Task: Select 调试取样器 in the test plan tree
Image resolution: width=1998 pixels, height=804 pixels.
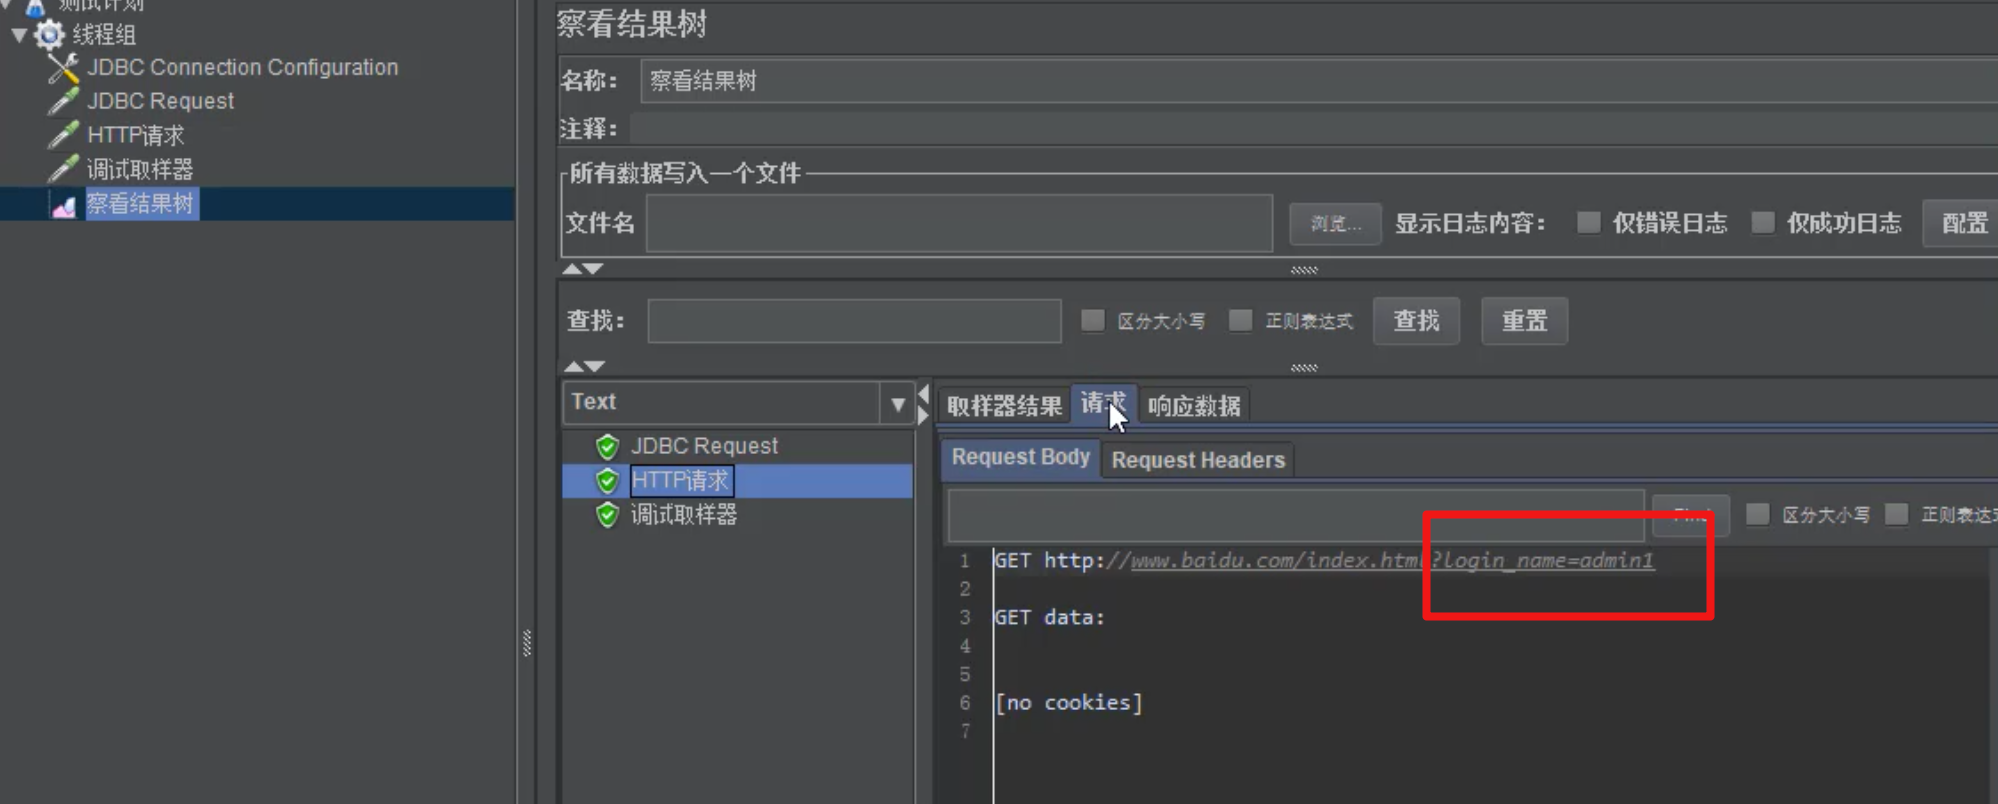Action: pos(140,169)
